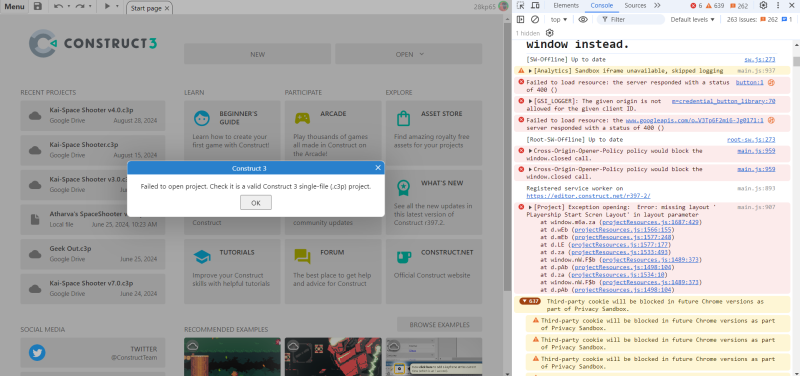Click the BROWSE EXAMPLES button
The height and width of the screenshot is (376, 800).
tap(439, 324)
